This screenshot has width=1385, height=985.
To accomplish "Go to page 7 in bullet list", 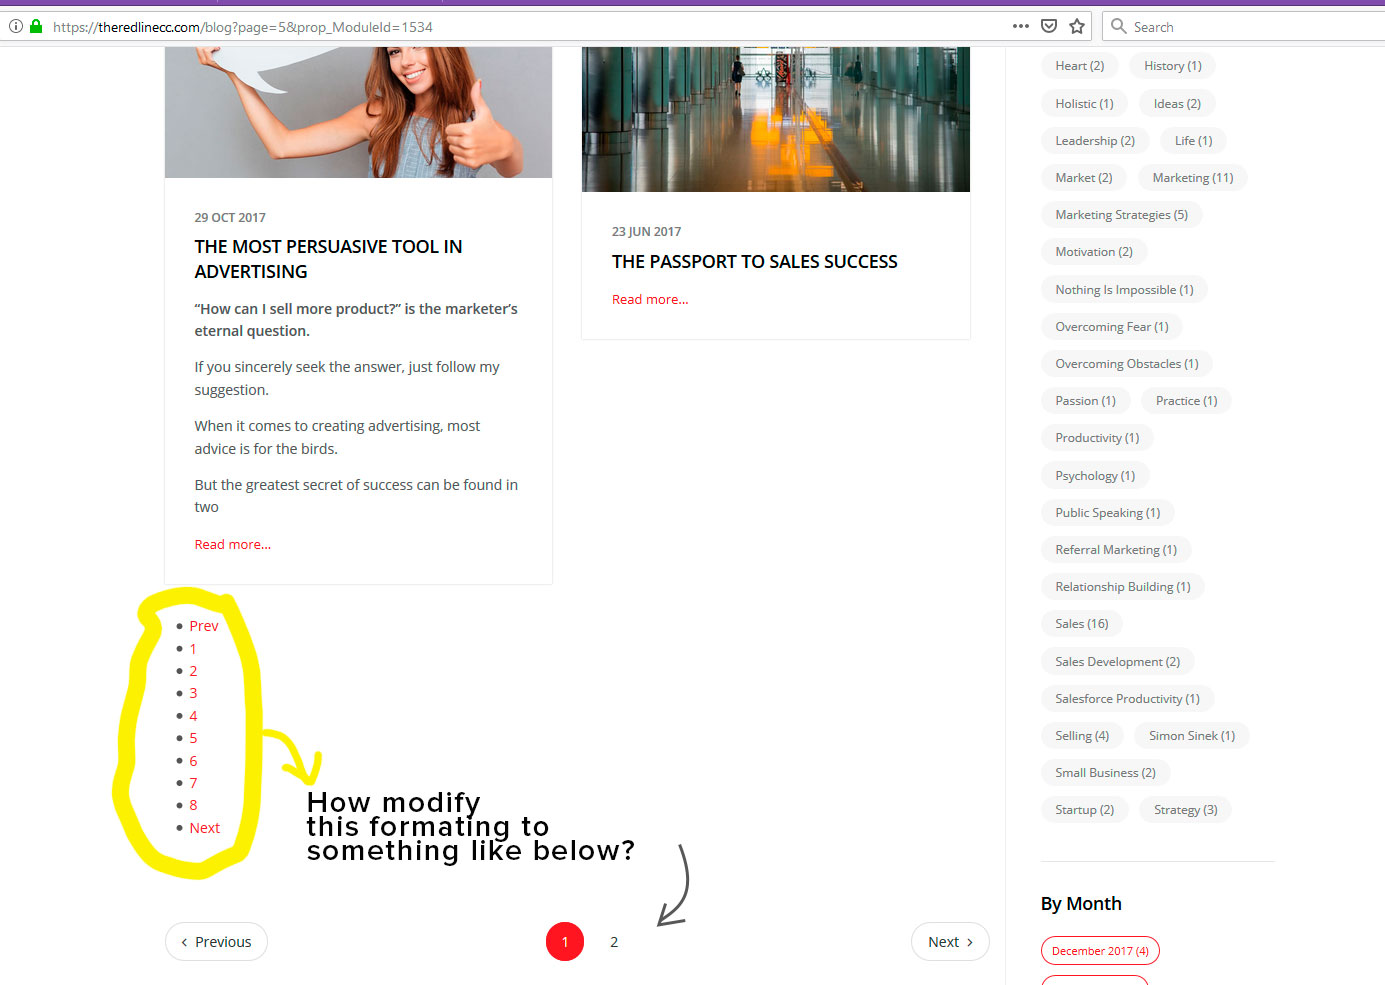I will point(193,783).
